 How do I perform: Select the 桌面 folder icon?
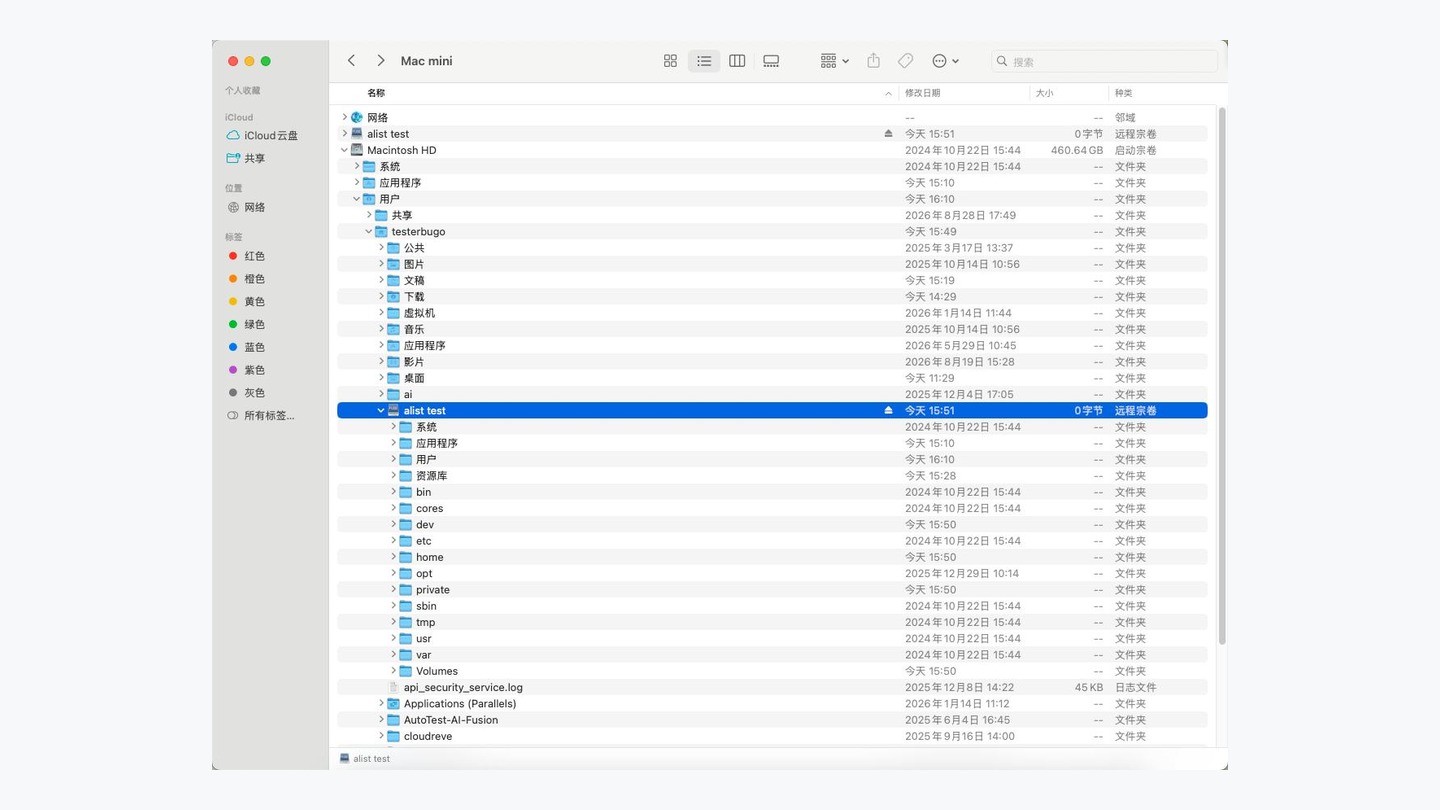tap(394, 378)
